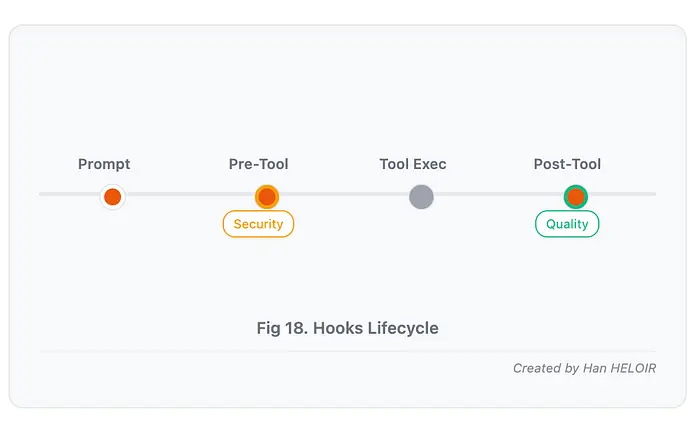Click the Security badge under Pre-Tool

(x=258, y=224)
